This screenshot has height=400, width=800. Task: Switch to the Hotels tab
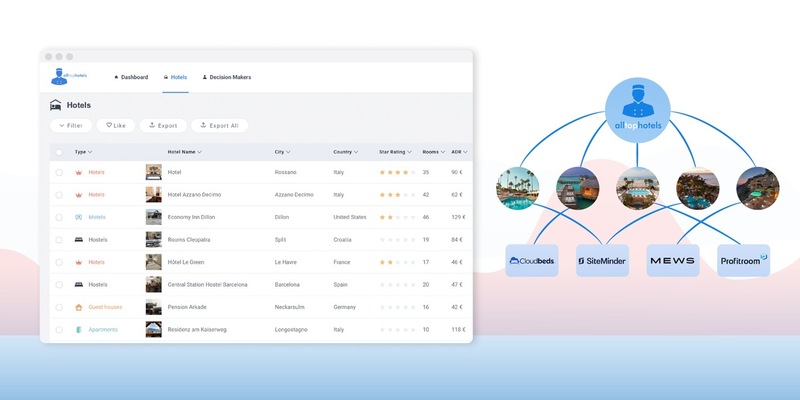click(176, 78)
